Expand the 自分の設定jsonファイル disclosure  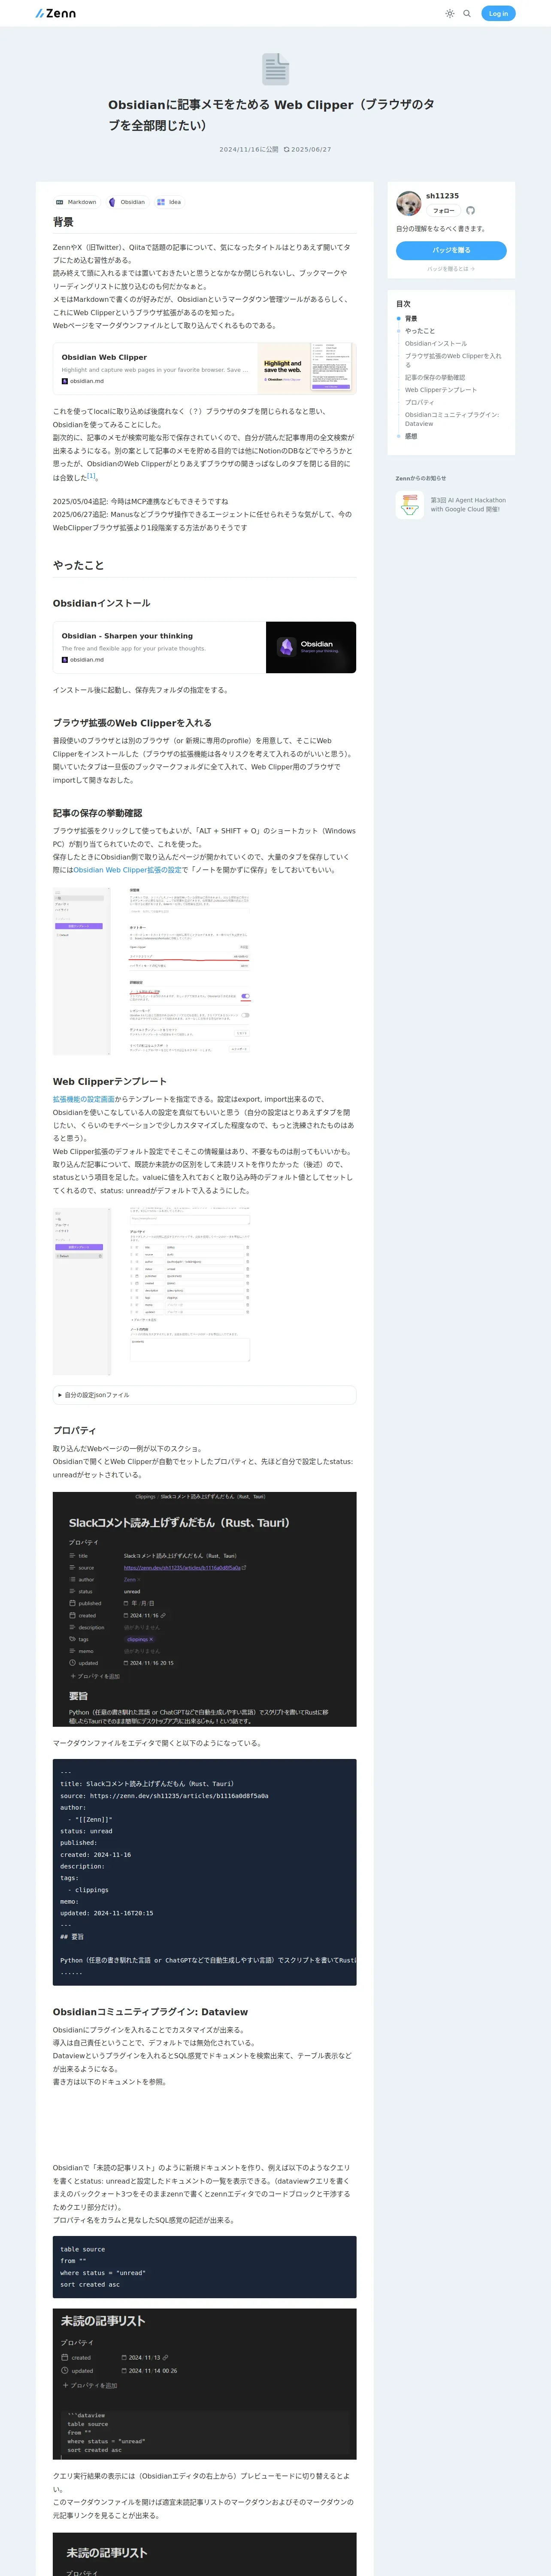tap(204, 1394)
